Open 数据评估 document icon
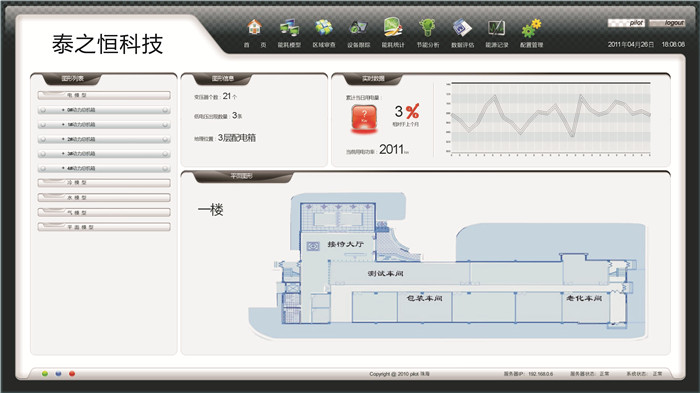The width and height of the screenshot is (700, 393). (x=462, y=28)
